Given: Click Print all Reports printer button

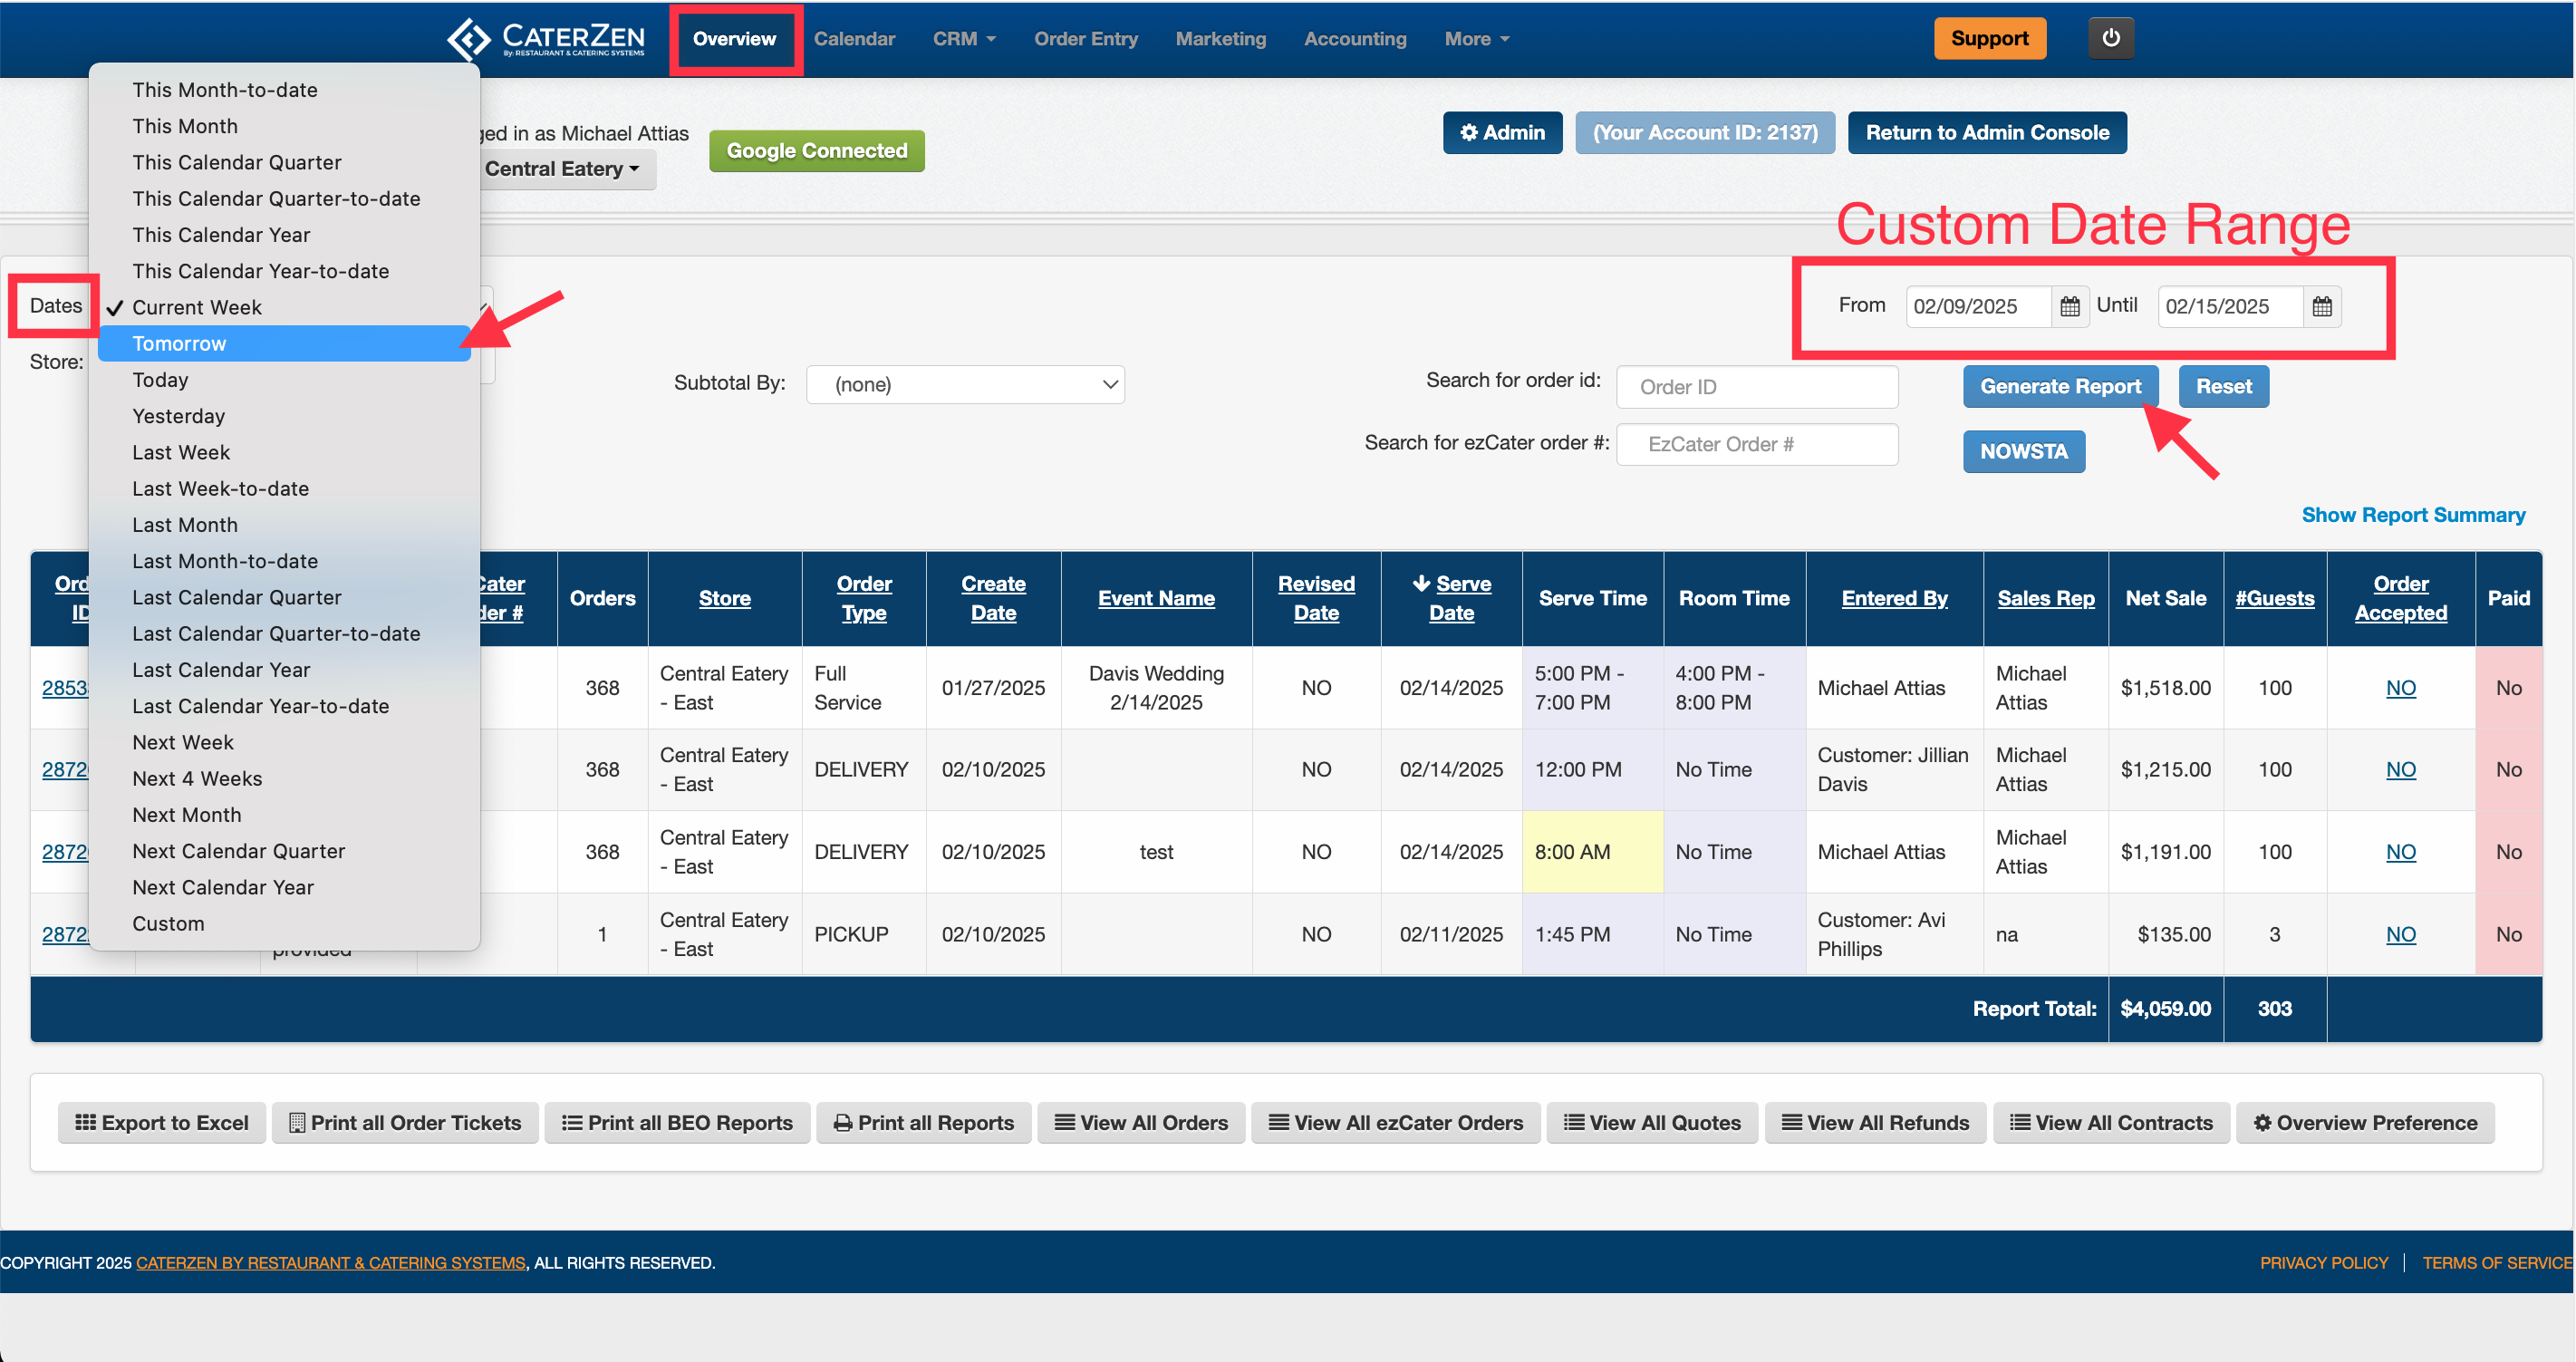Looking at the screenshot, I should 923,1123.
